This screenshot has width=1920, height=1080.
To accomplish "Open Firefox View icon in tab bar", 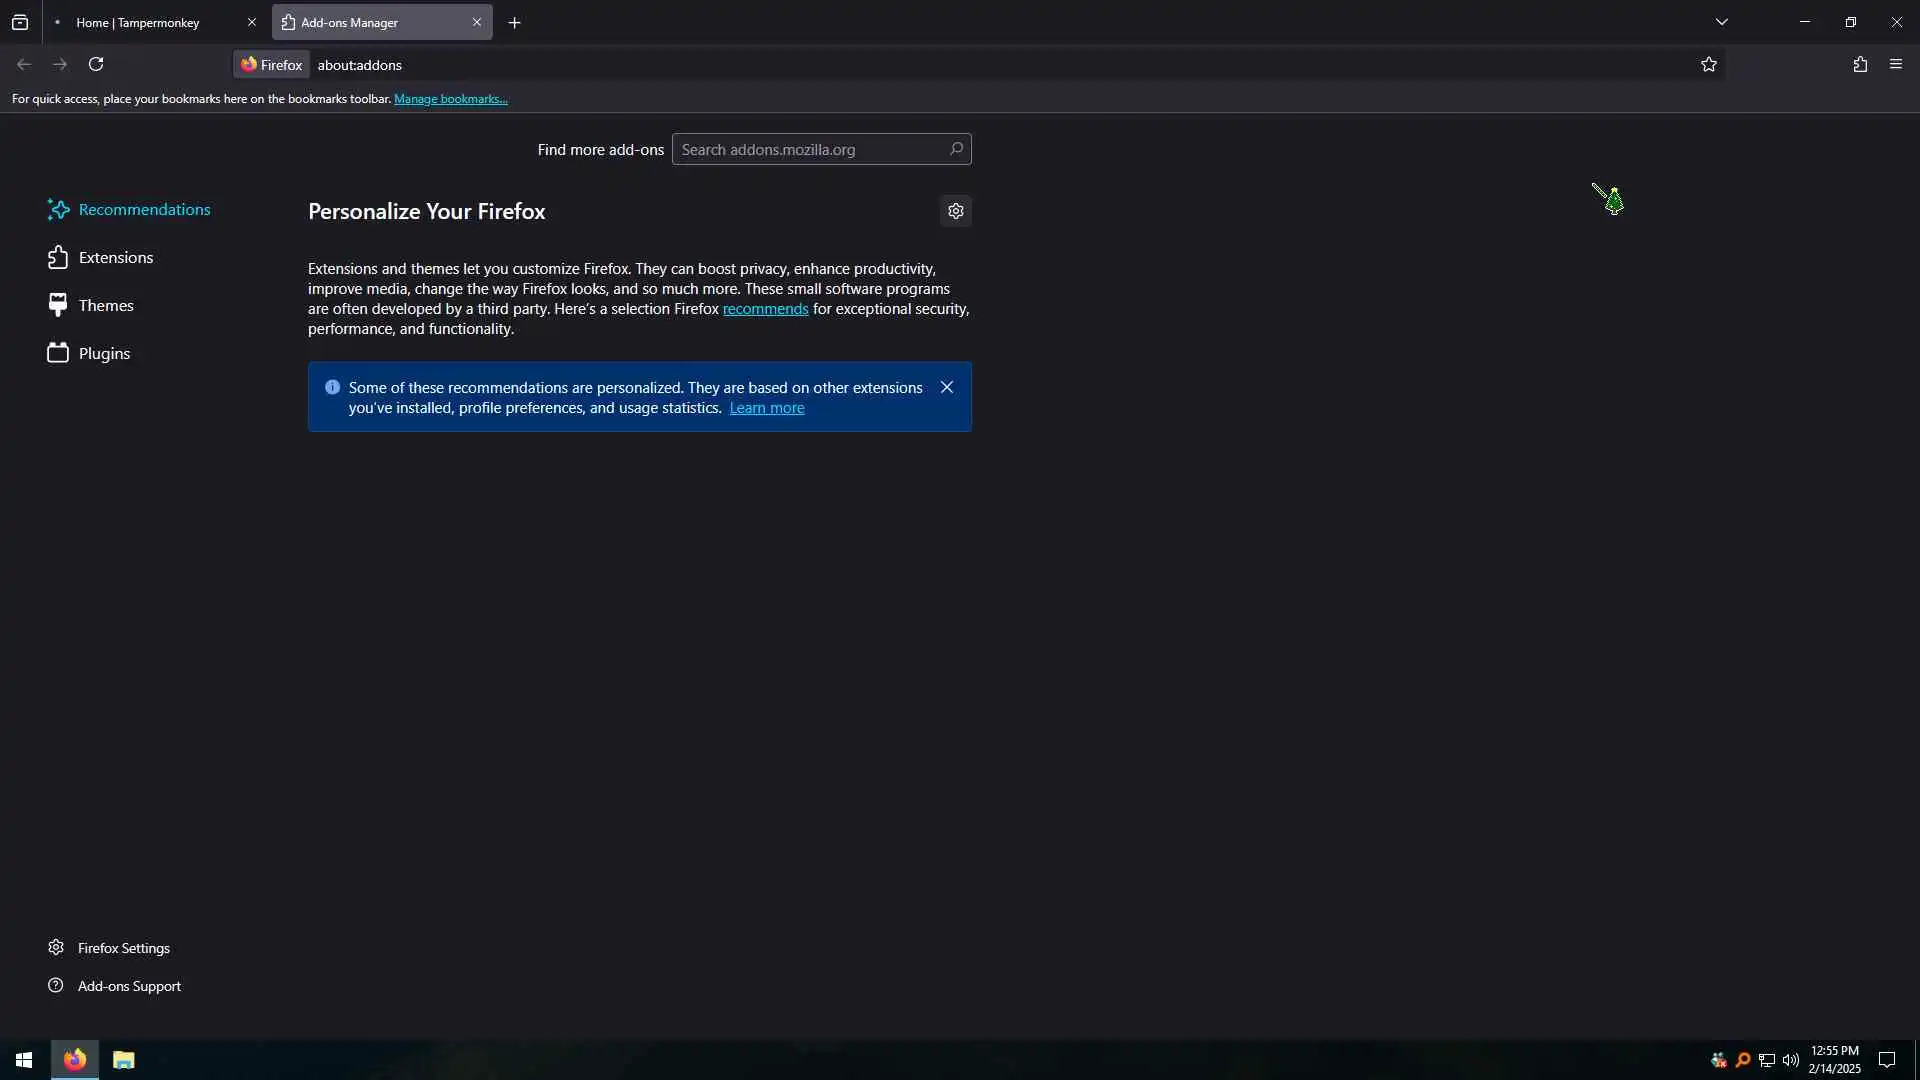I will 20,22.
